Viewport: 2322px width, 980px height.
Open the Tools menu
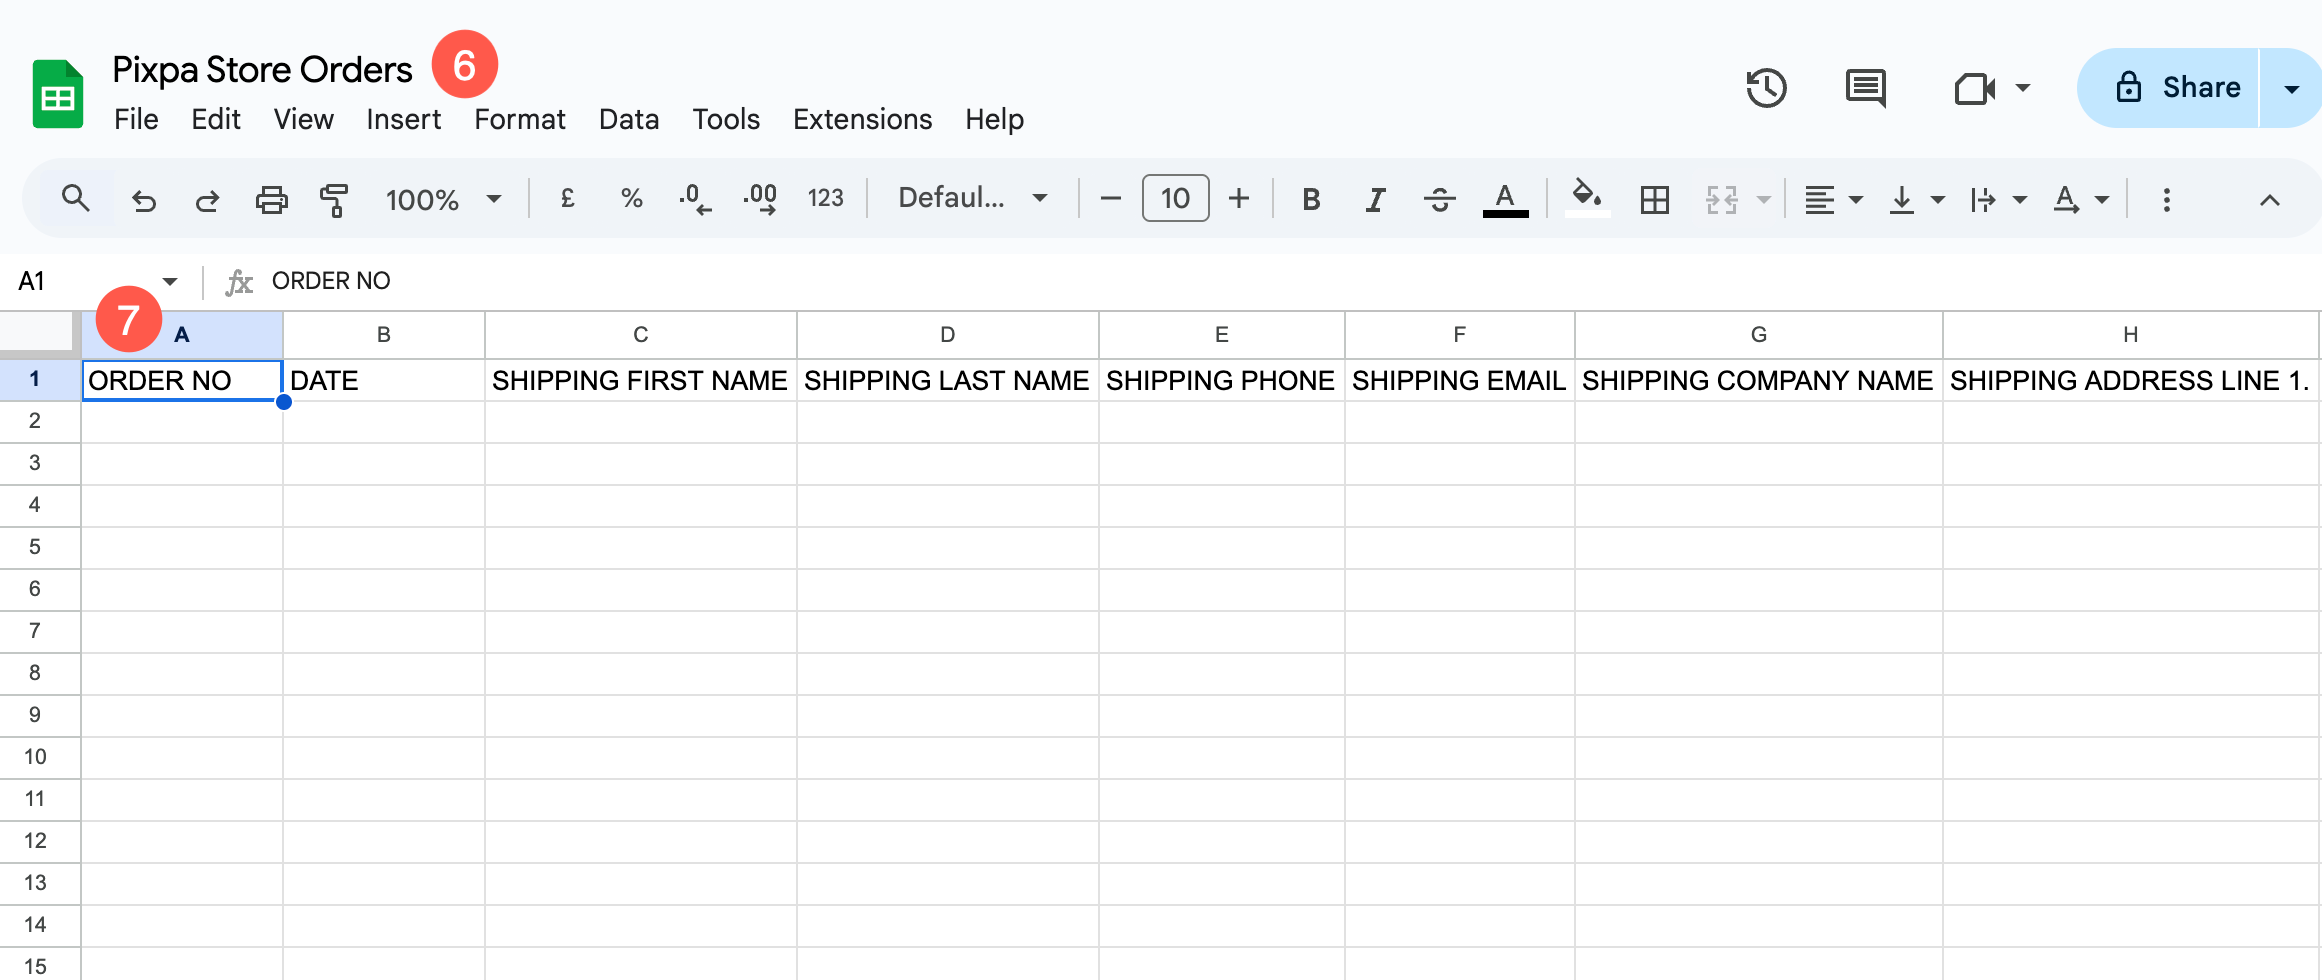coord(726,119)
